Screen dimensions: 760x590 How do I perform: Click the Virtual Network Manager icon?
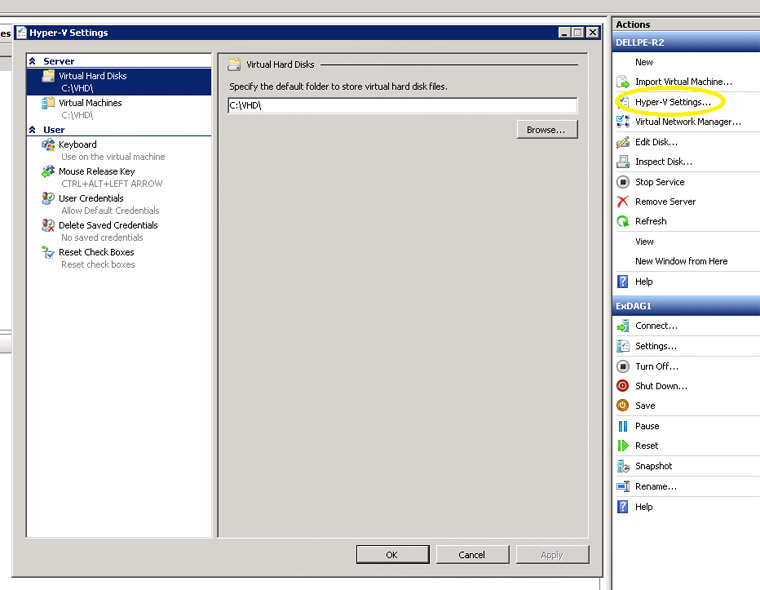point(623,122)
